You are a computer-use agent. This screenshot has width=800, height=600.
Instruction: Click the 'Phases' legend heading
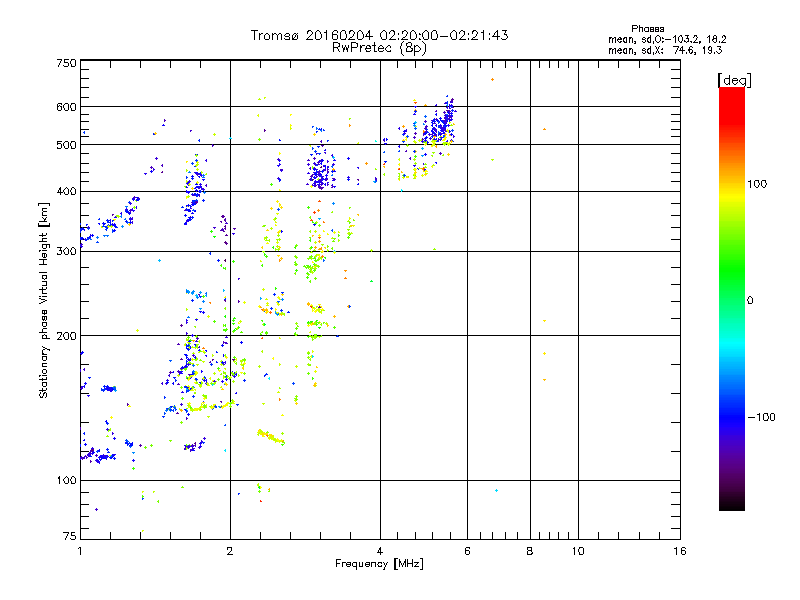coord(647,29)
